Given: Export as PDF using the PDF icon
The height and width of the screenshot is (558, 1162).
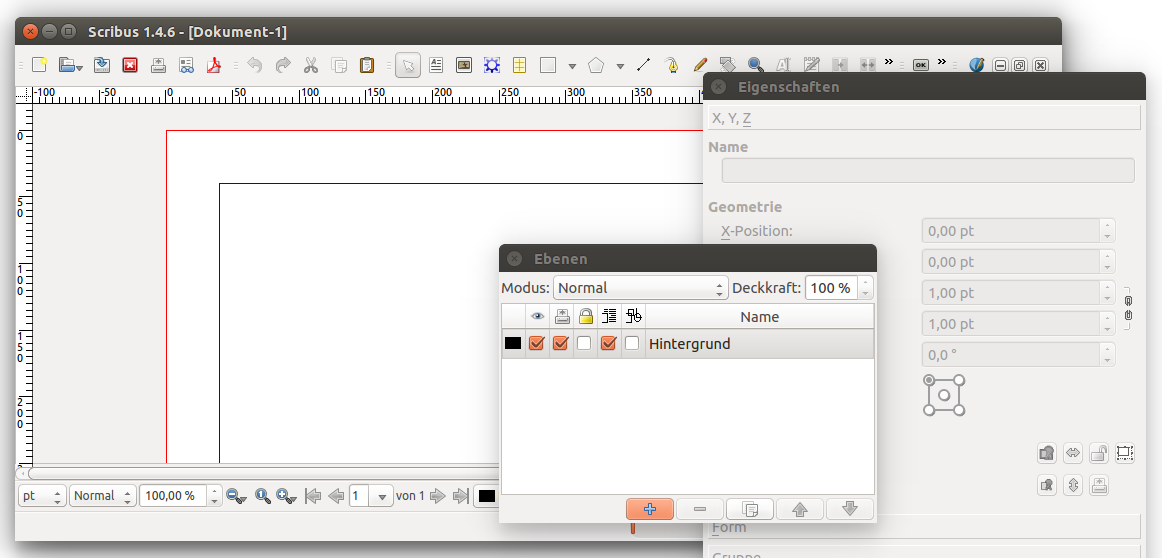Looking at the screenshot, I should coord(214,65).
